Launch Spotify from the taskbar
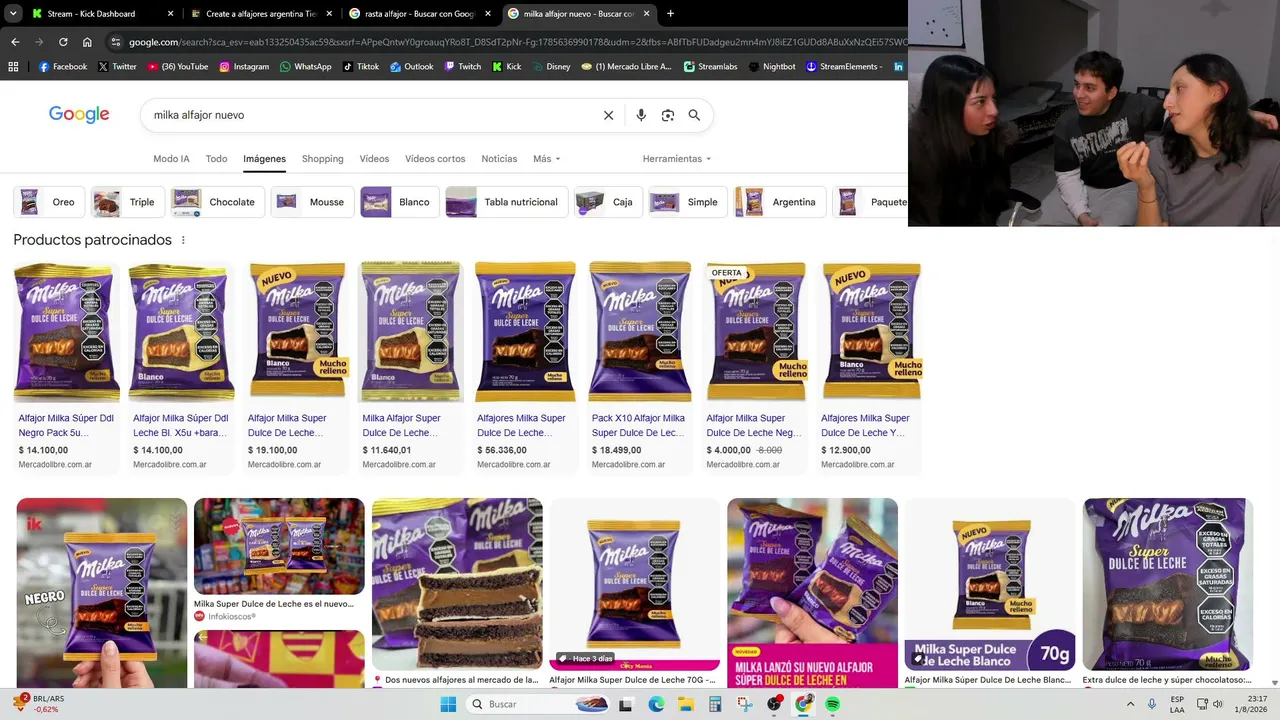Screen dimensions: 1280x720 833,704
